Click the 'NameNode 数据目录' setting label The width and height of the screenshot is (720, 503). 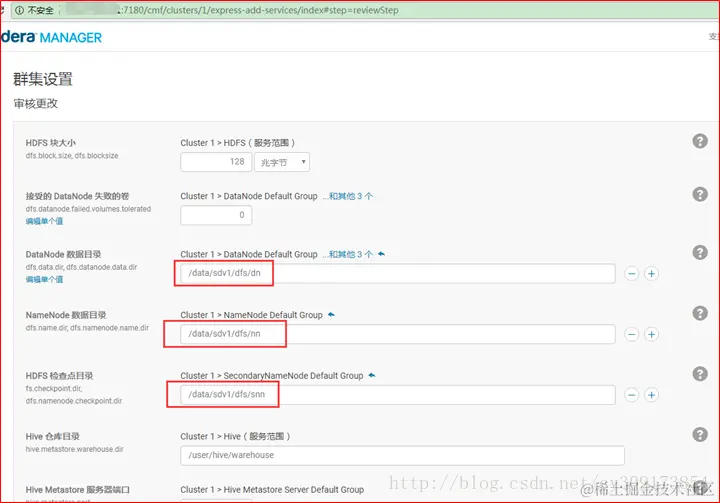tap(66, 315)
